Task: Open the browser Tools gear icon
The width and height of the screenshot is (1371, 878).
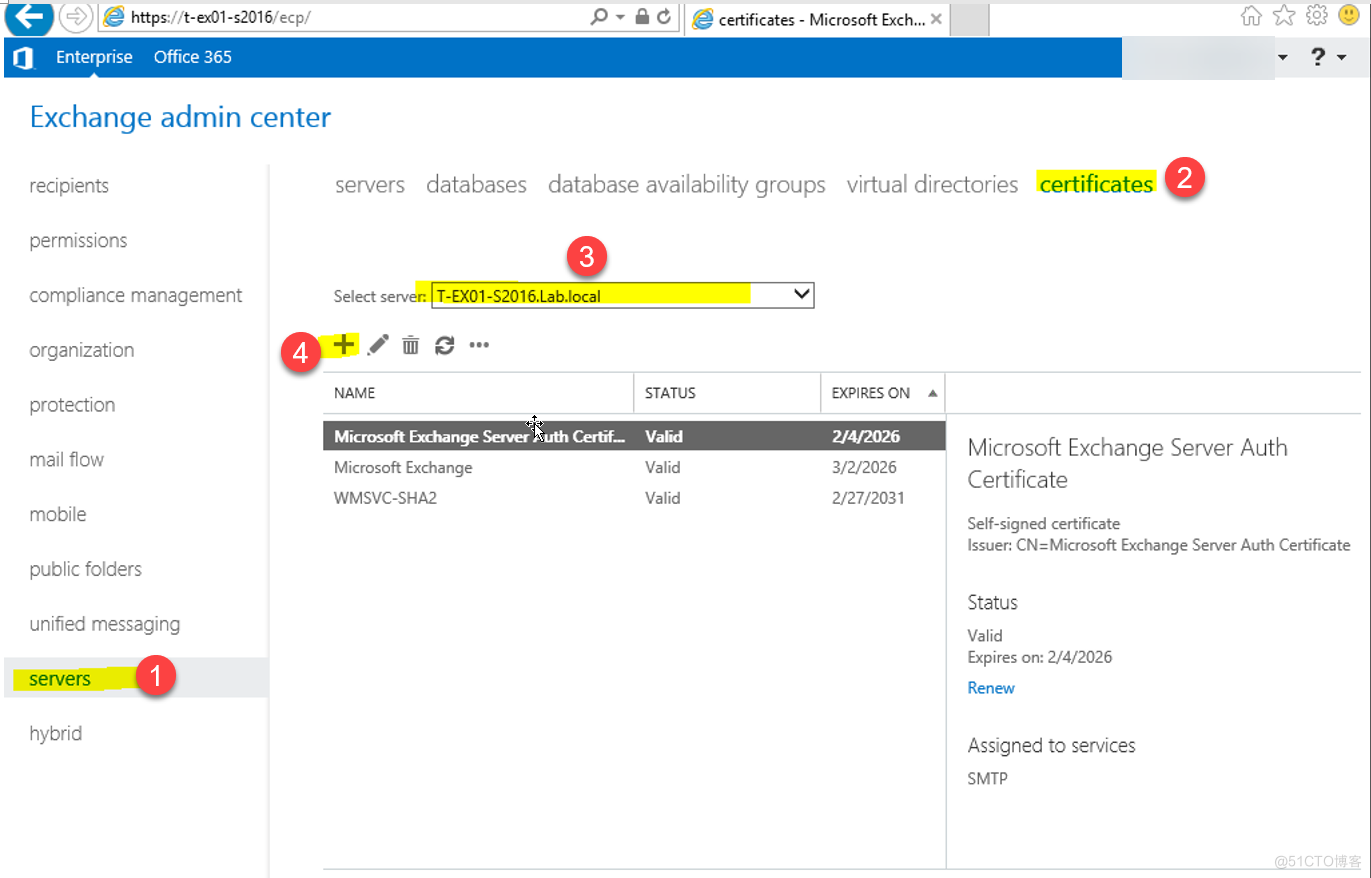Action: click(x=1317, y=16)
